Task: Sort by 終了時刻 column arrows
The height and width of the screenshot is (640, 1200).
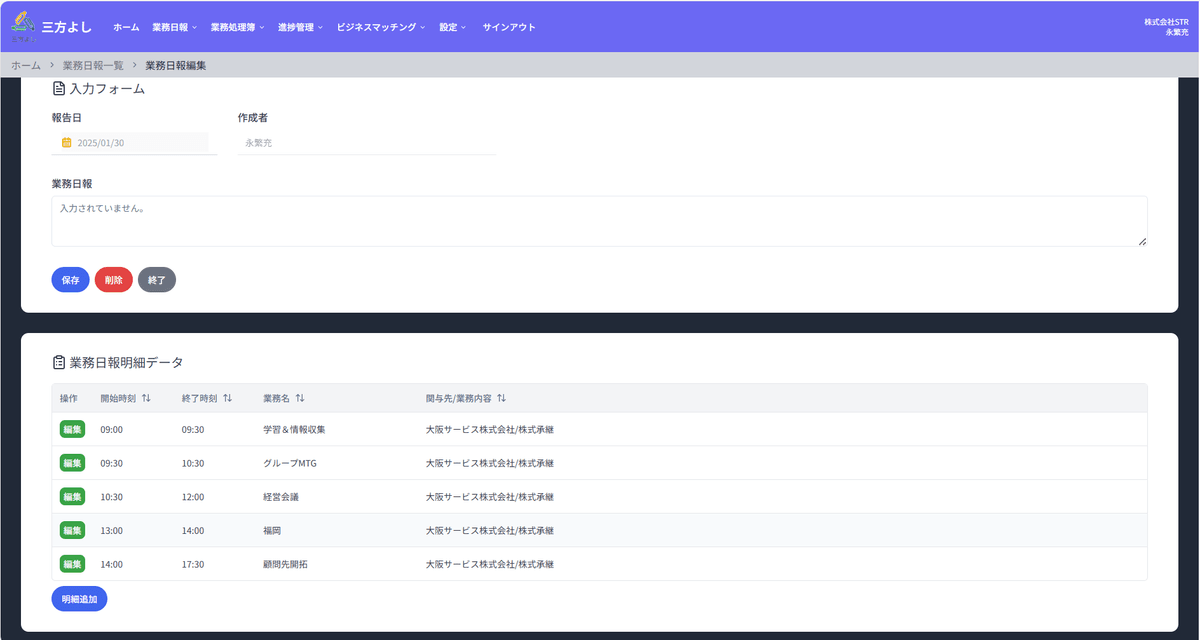Action: click(x=227, y=398)
